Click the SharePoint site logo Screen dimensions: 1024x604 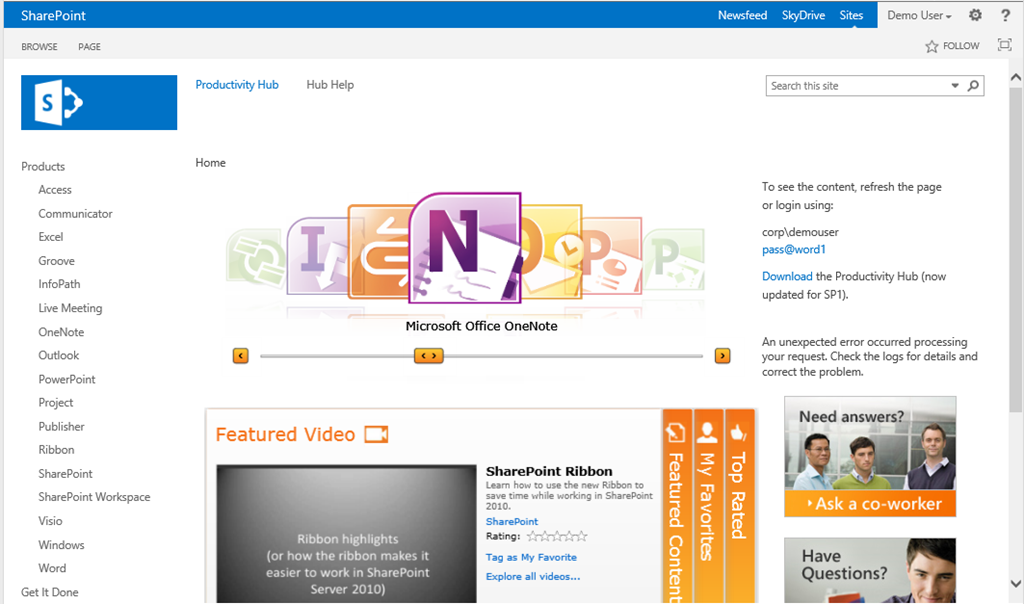99,102
